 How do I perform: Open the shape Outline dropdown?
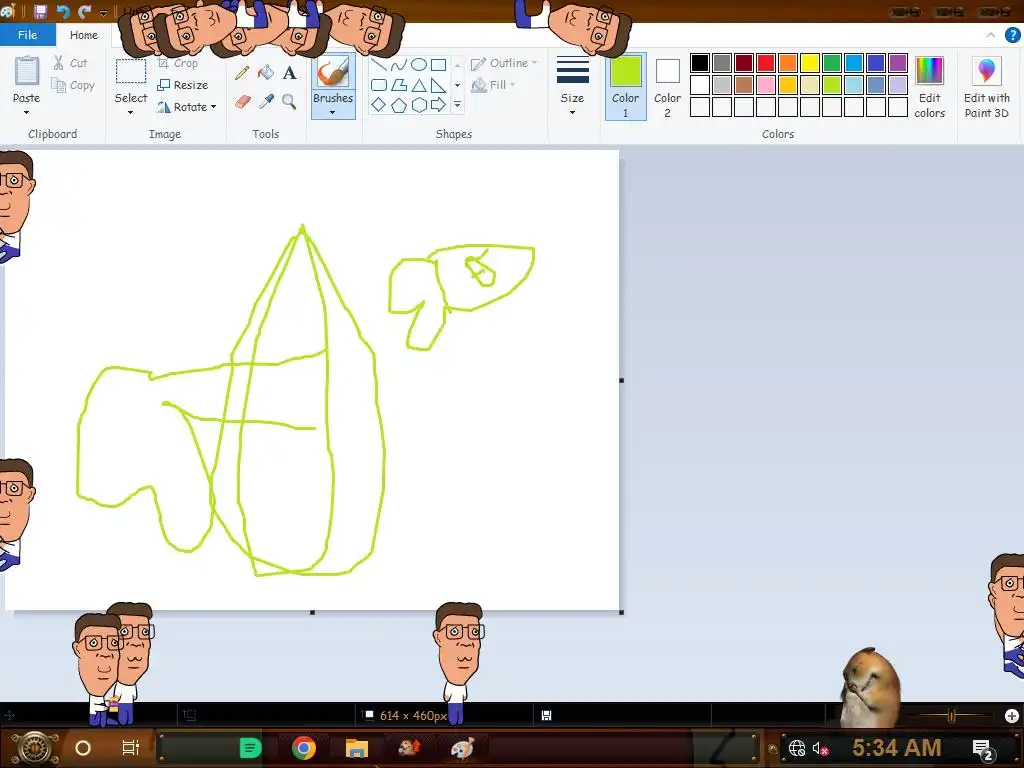(504, 63)
